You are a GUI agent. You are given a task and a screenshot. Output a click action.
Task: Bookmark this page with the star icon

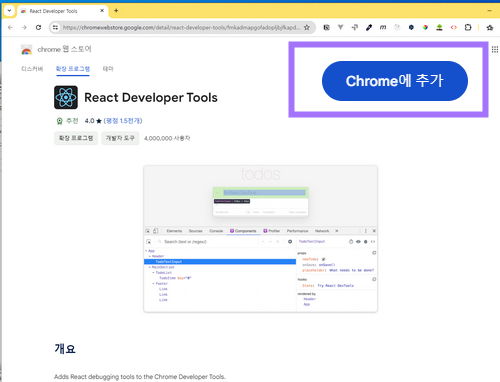307,27
